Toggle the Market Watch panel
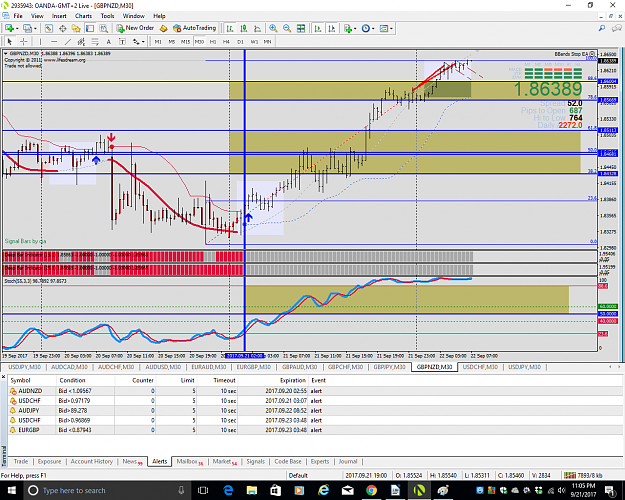 click(49, 28)
